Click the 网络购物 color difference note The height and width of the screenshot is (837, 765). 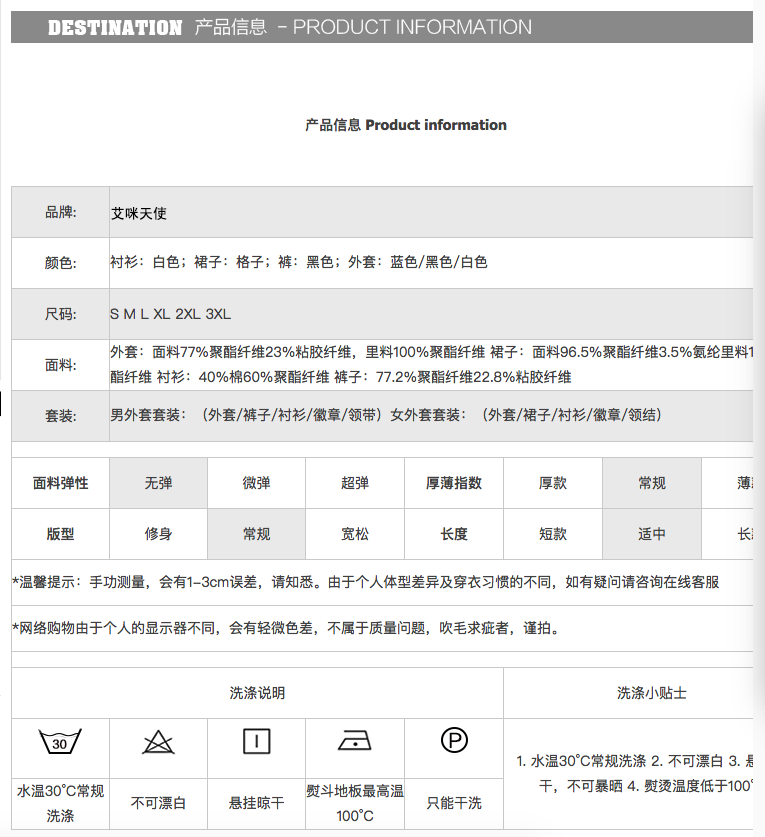click(287, 628)
